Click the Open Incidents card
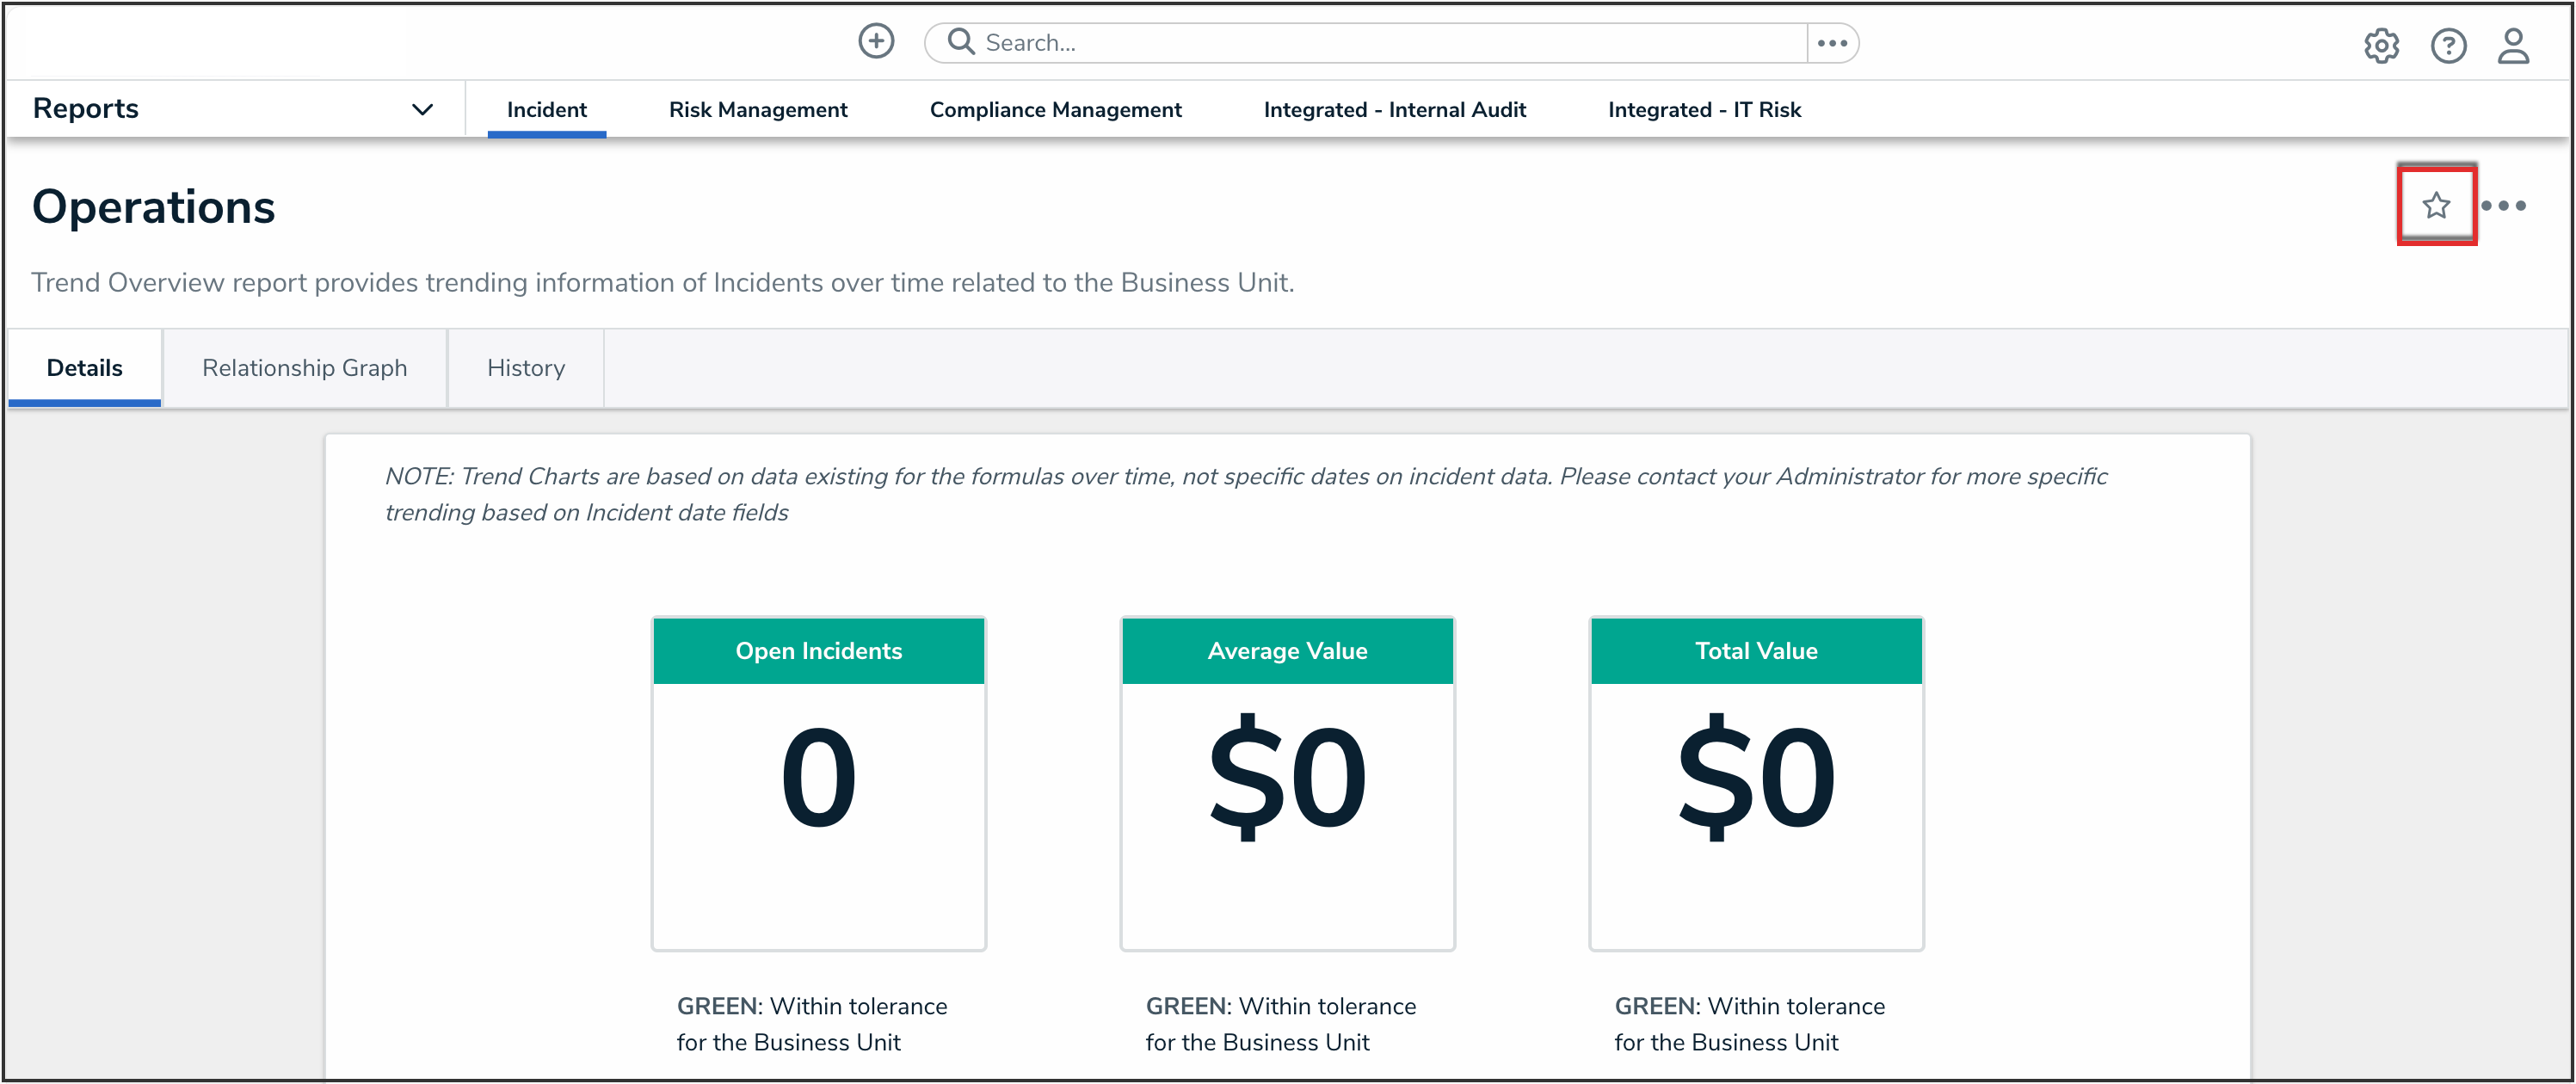Image resolution: width=2576 pixels, height=1084 pixels. [x=818, y=782]
